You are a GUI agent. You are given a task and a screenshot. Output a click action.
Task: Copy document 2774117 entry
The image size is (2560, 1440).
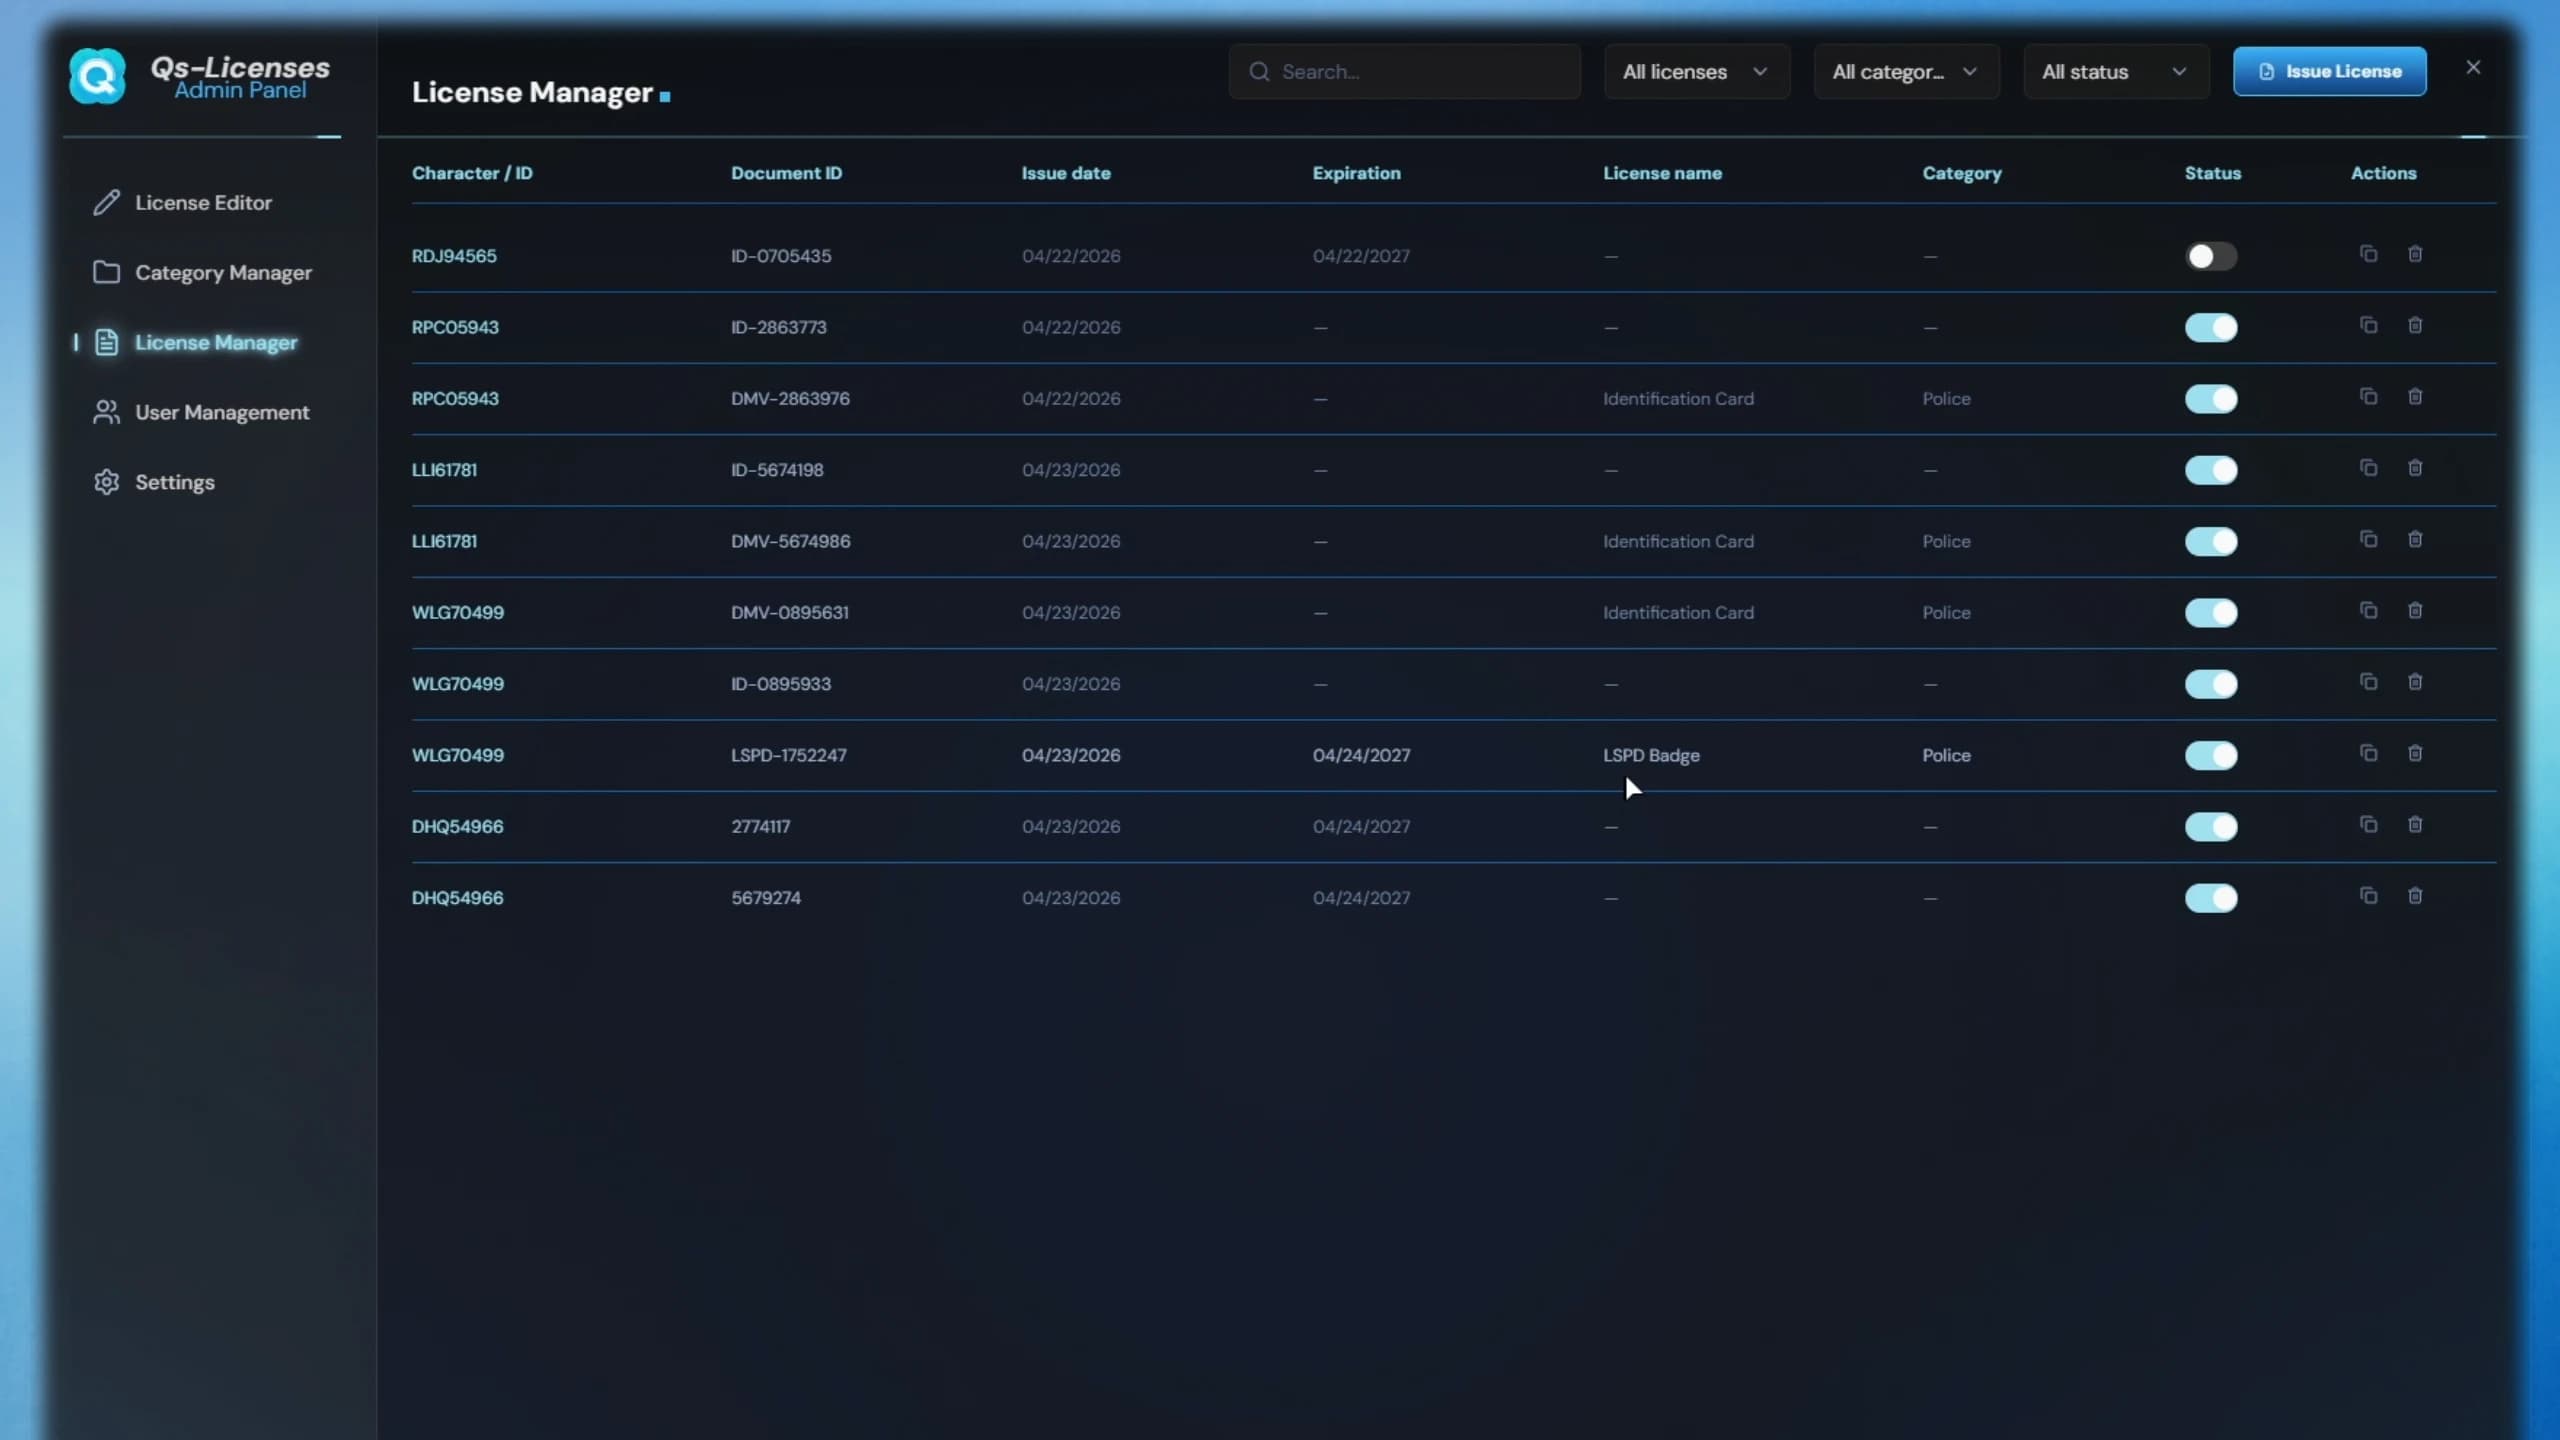pos(2368,824)
